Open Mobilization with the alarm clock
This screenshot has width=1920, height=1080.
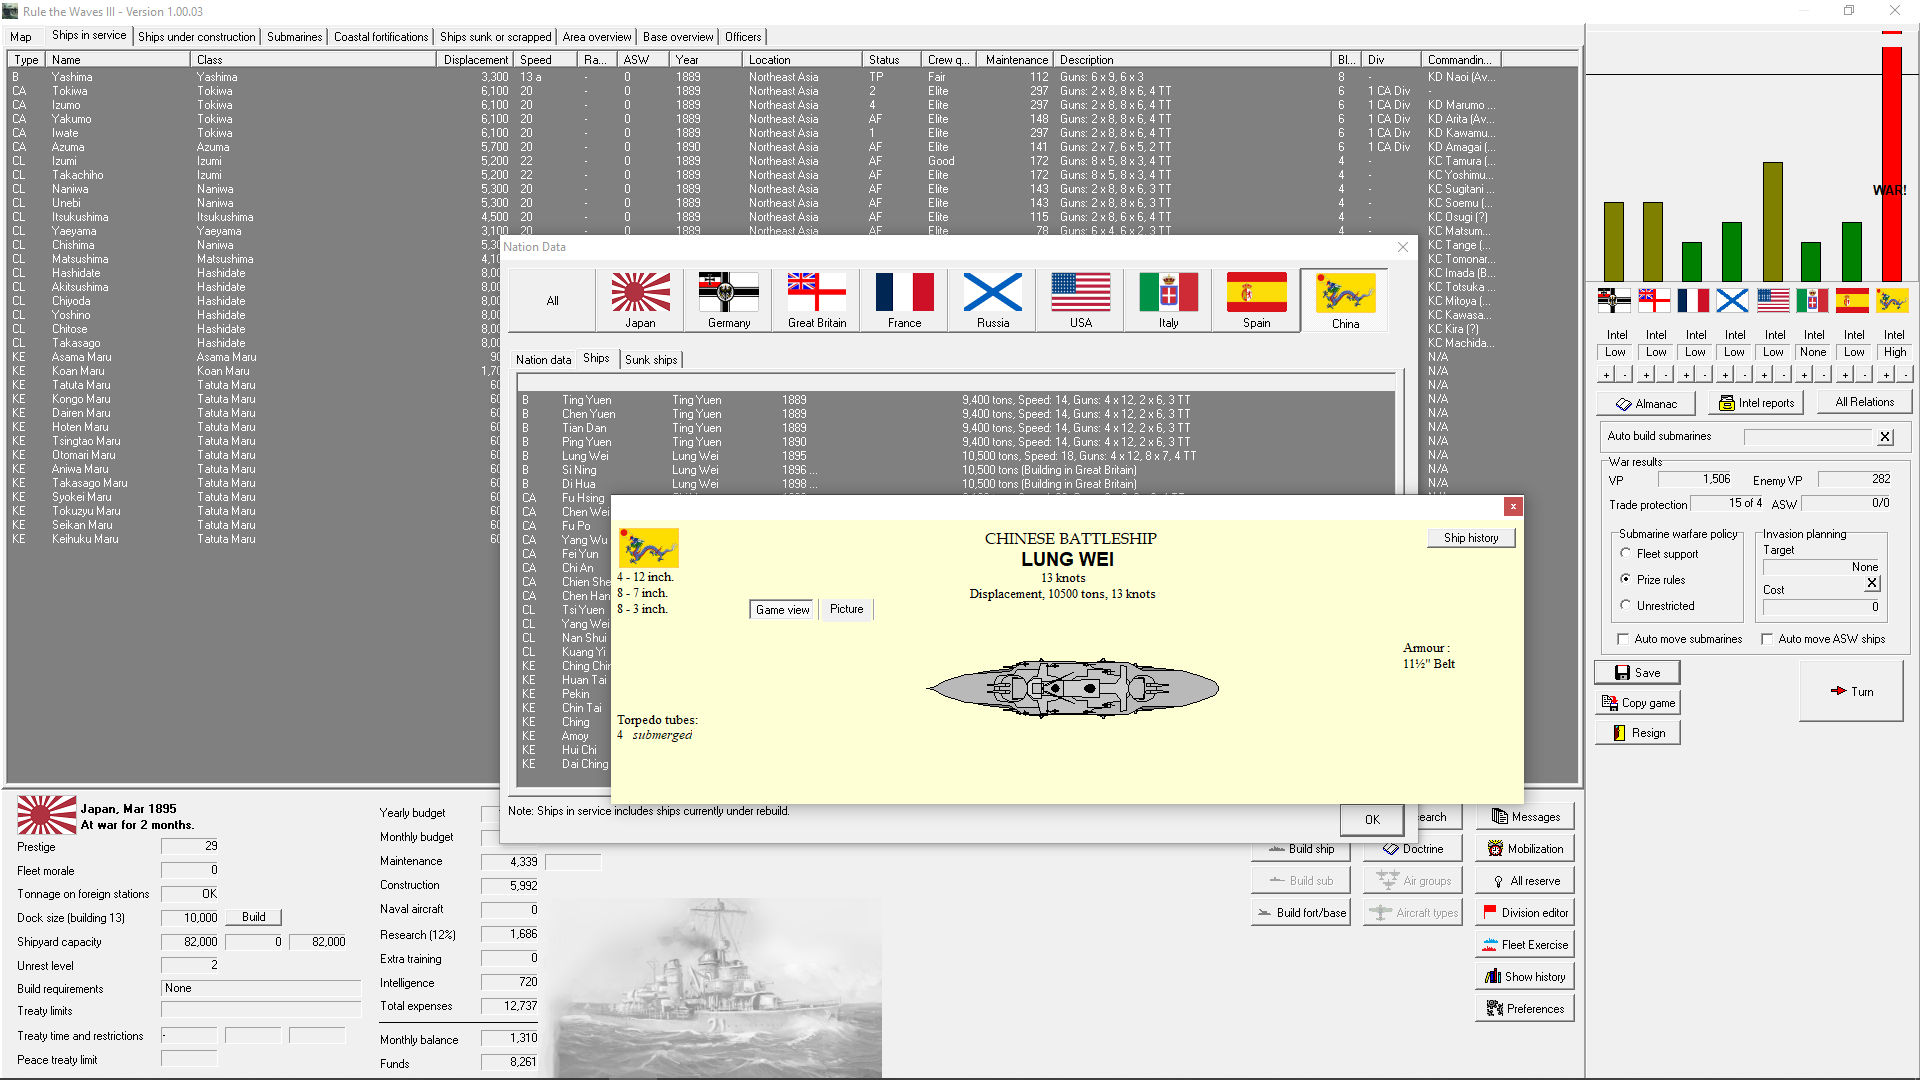pyautogui.click(x=1525, y=849)
